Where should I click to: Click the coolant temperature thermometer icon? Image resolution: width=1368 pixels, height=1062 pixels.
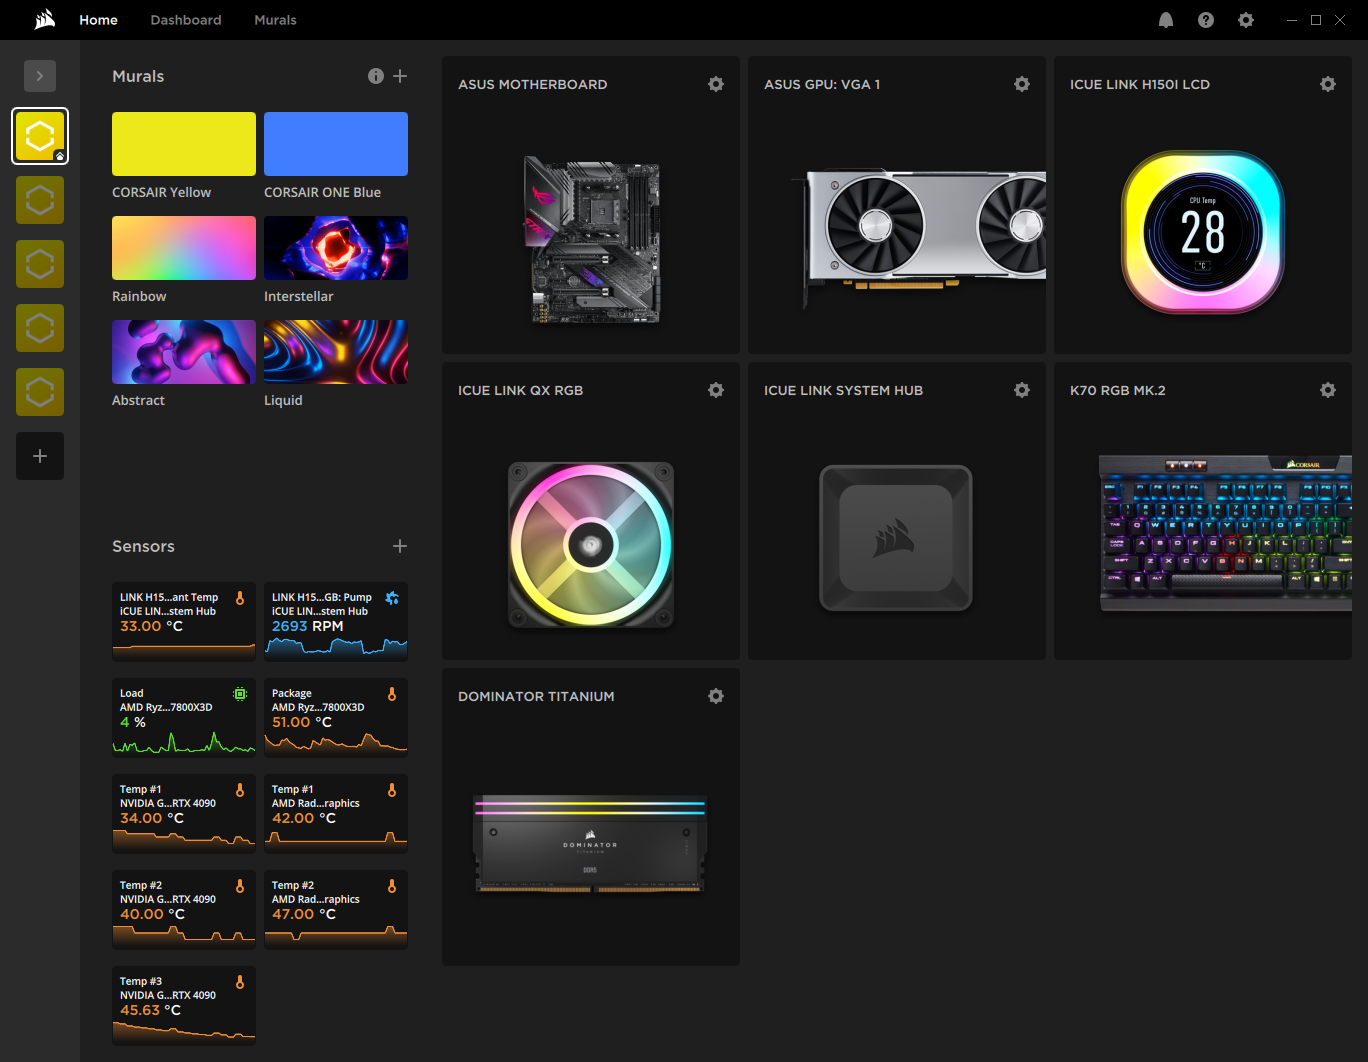240,598
